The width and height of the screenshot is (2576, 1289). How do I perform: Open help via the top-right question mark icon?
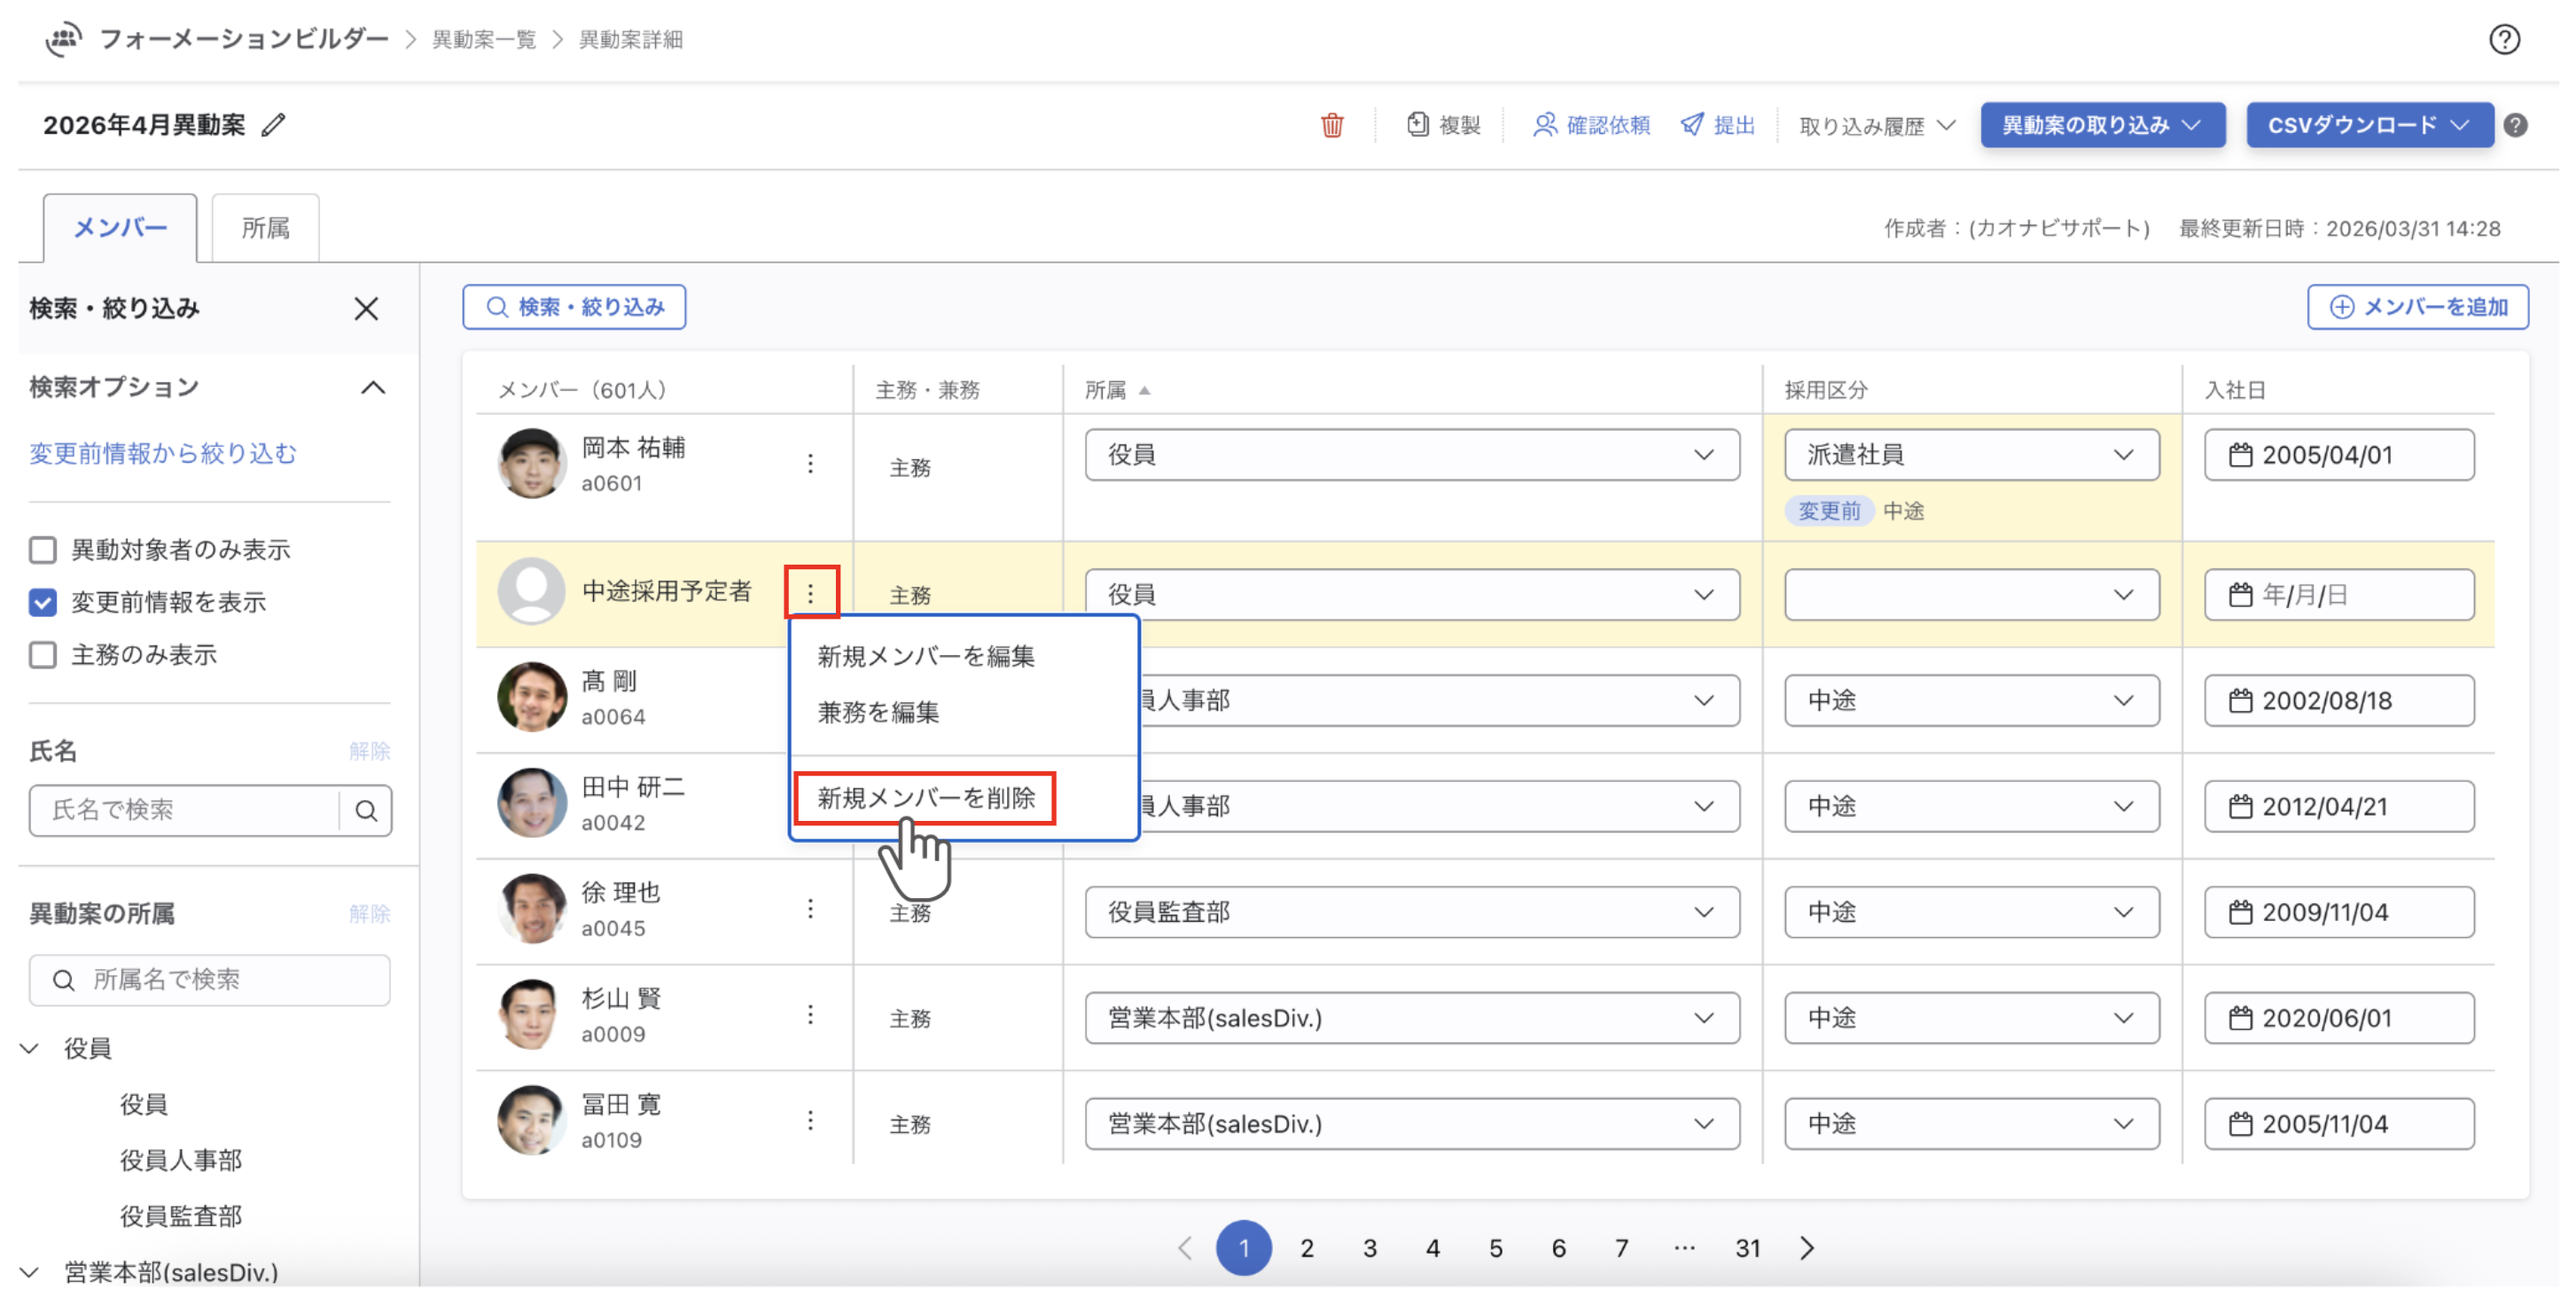tap(2503, 39)
